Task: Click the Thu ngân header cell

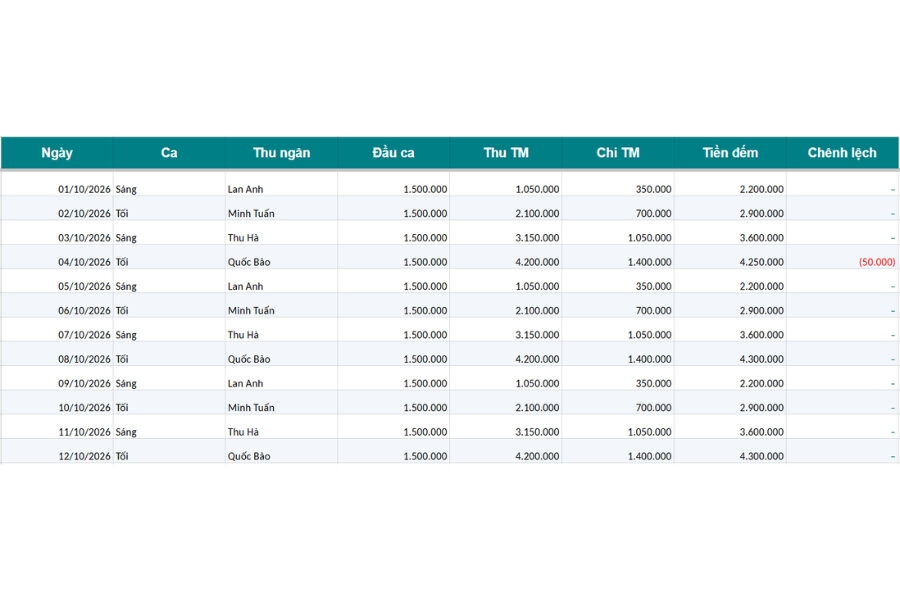Action: [281, 153]
